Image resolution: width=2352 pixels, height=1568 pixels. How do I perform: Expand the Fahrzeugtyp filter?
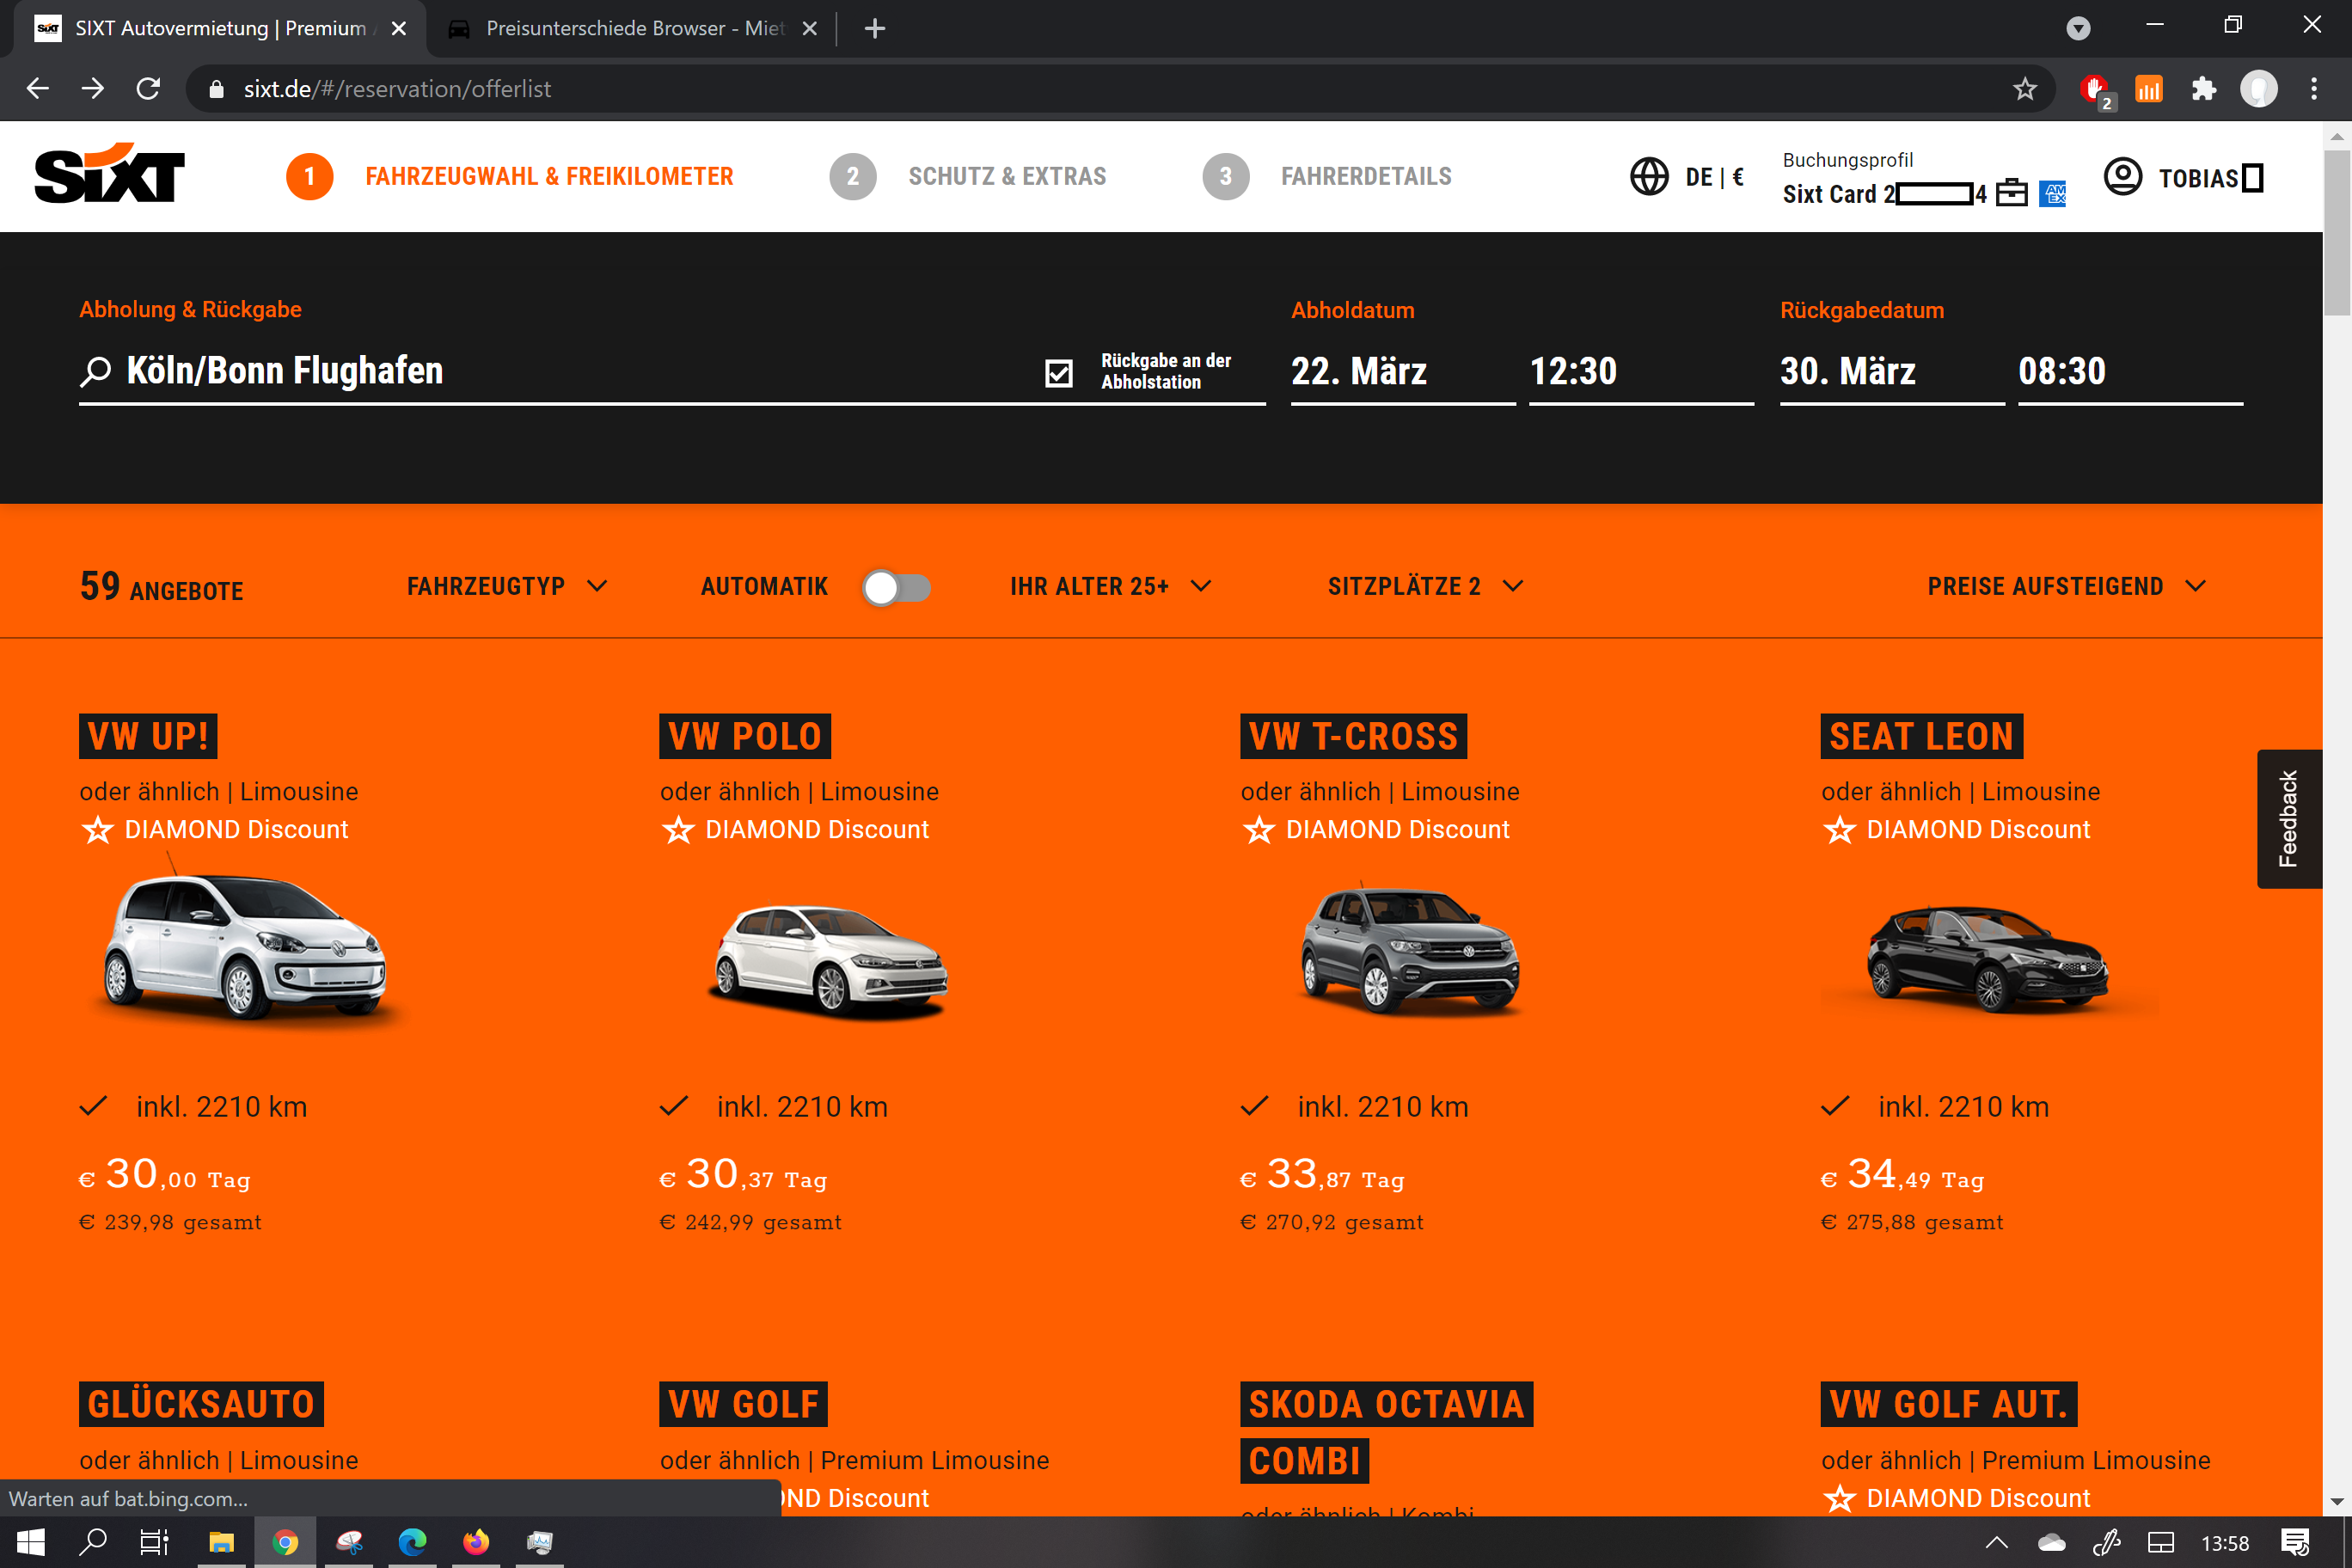click(507, 586)
